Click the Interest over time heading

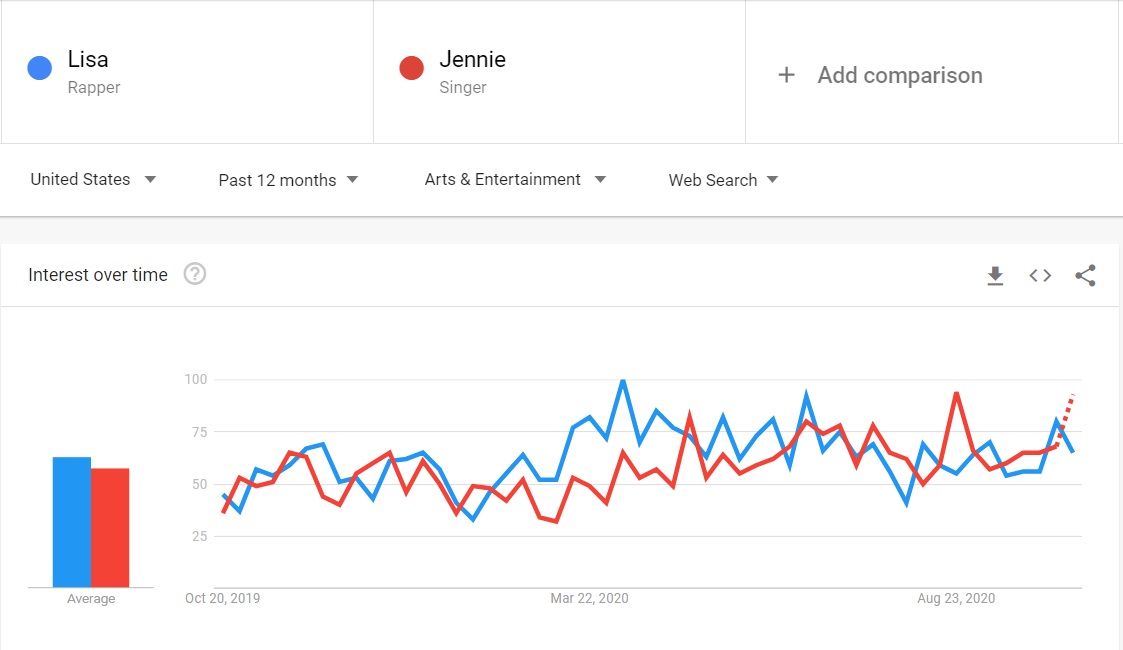[98, 275]
